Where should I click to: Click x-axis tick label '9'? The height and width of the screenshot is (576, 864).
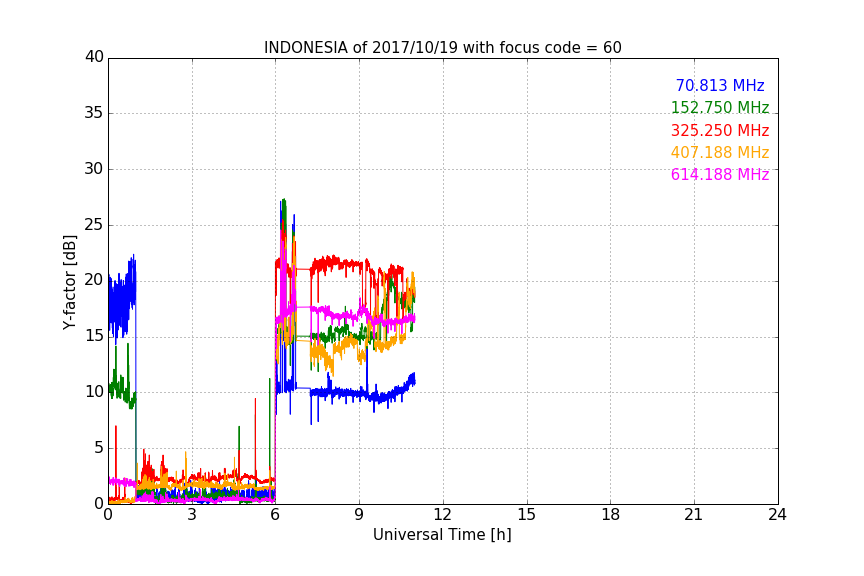[x=359, y=515]
